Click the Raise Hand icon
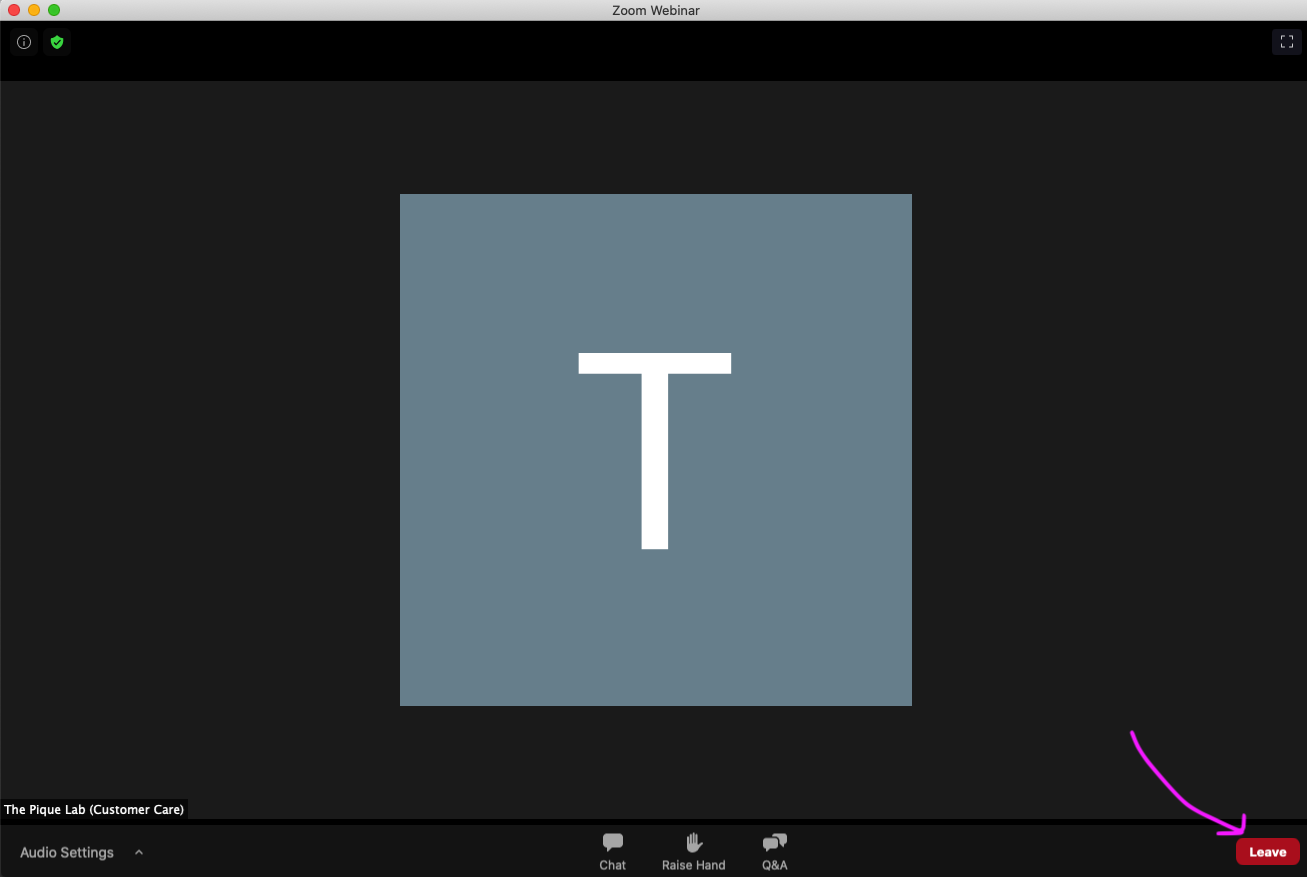The image size is (1307, 877). (693, 842)
